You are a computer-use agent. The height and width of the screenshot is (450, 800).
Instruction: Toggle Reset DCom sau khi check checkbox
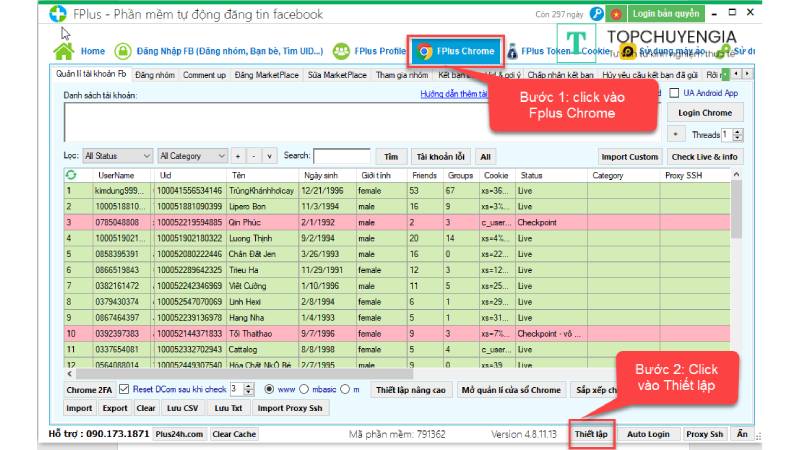tap(124, 389)
